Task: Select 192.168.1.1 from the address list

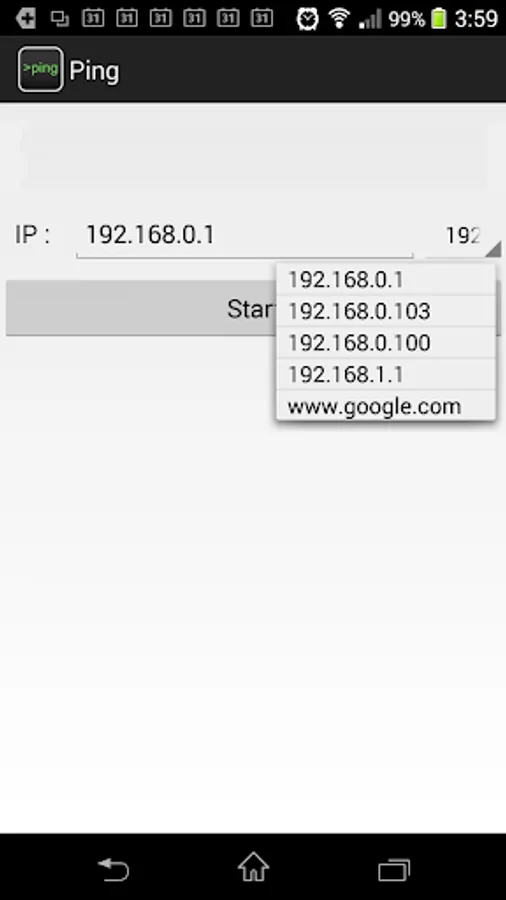Action: pos(386,374)
